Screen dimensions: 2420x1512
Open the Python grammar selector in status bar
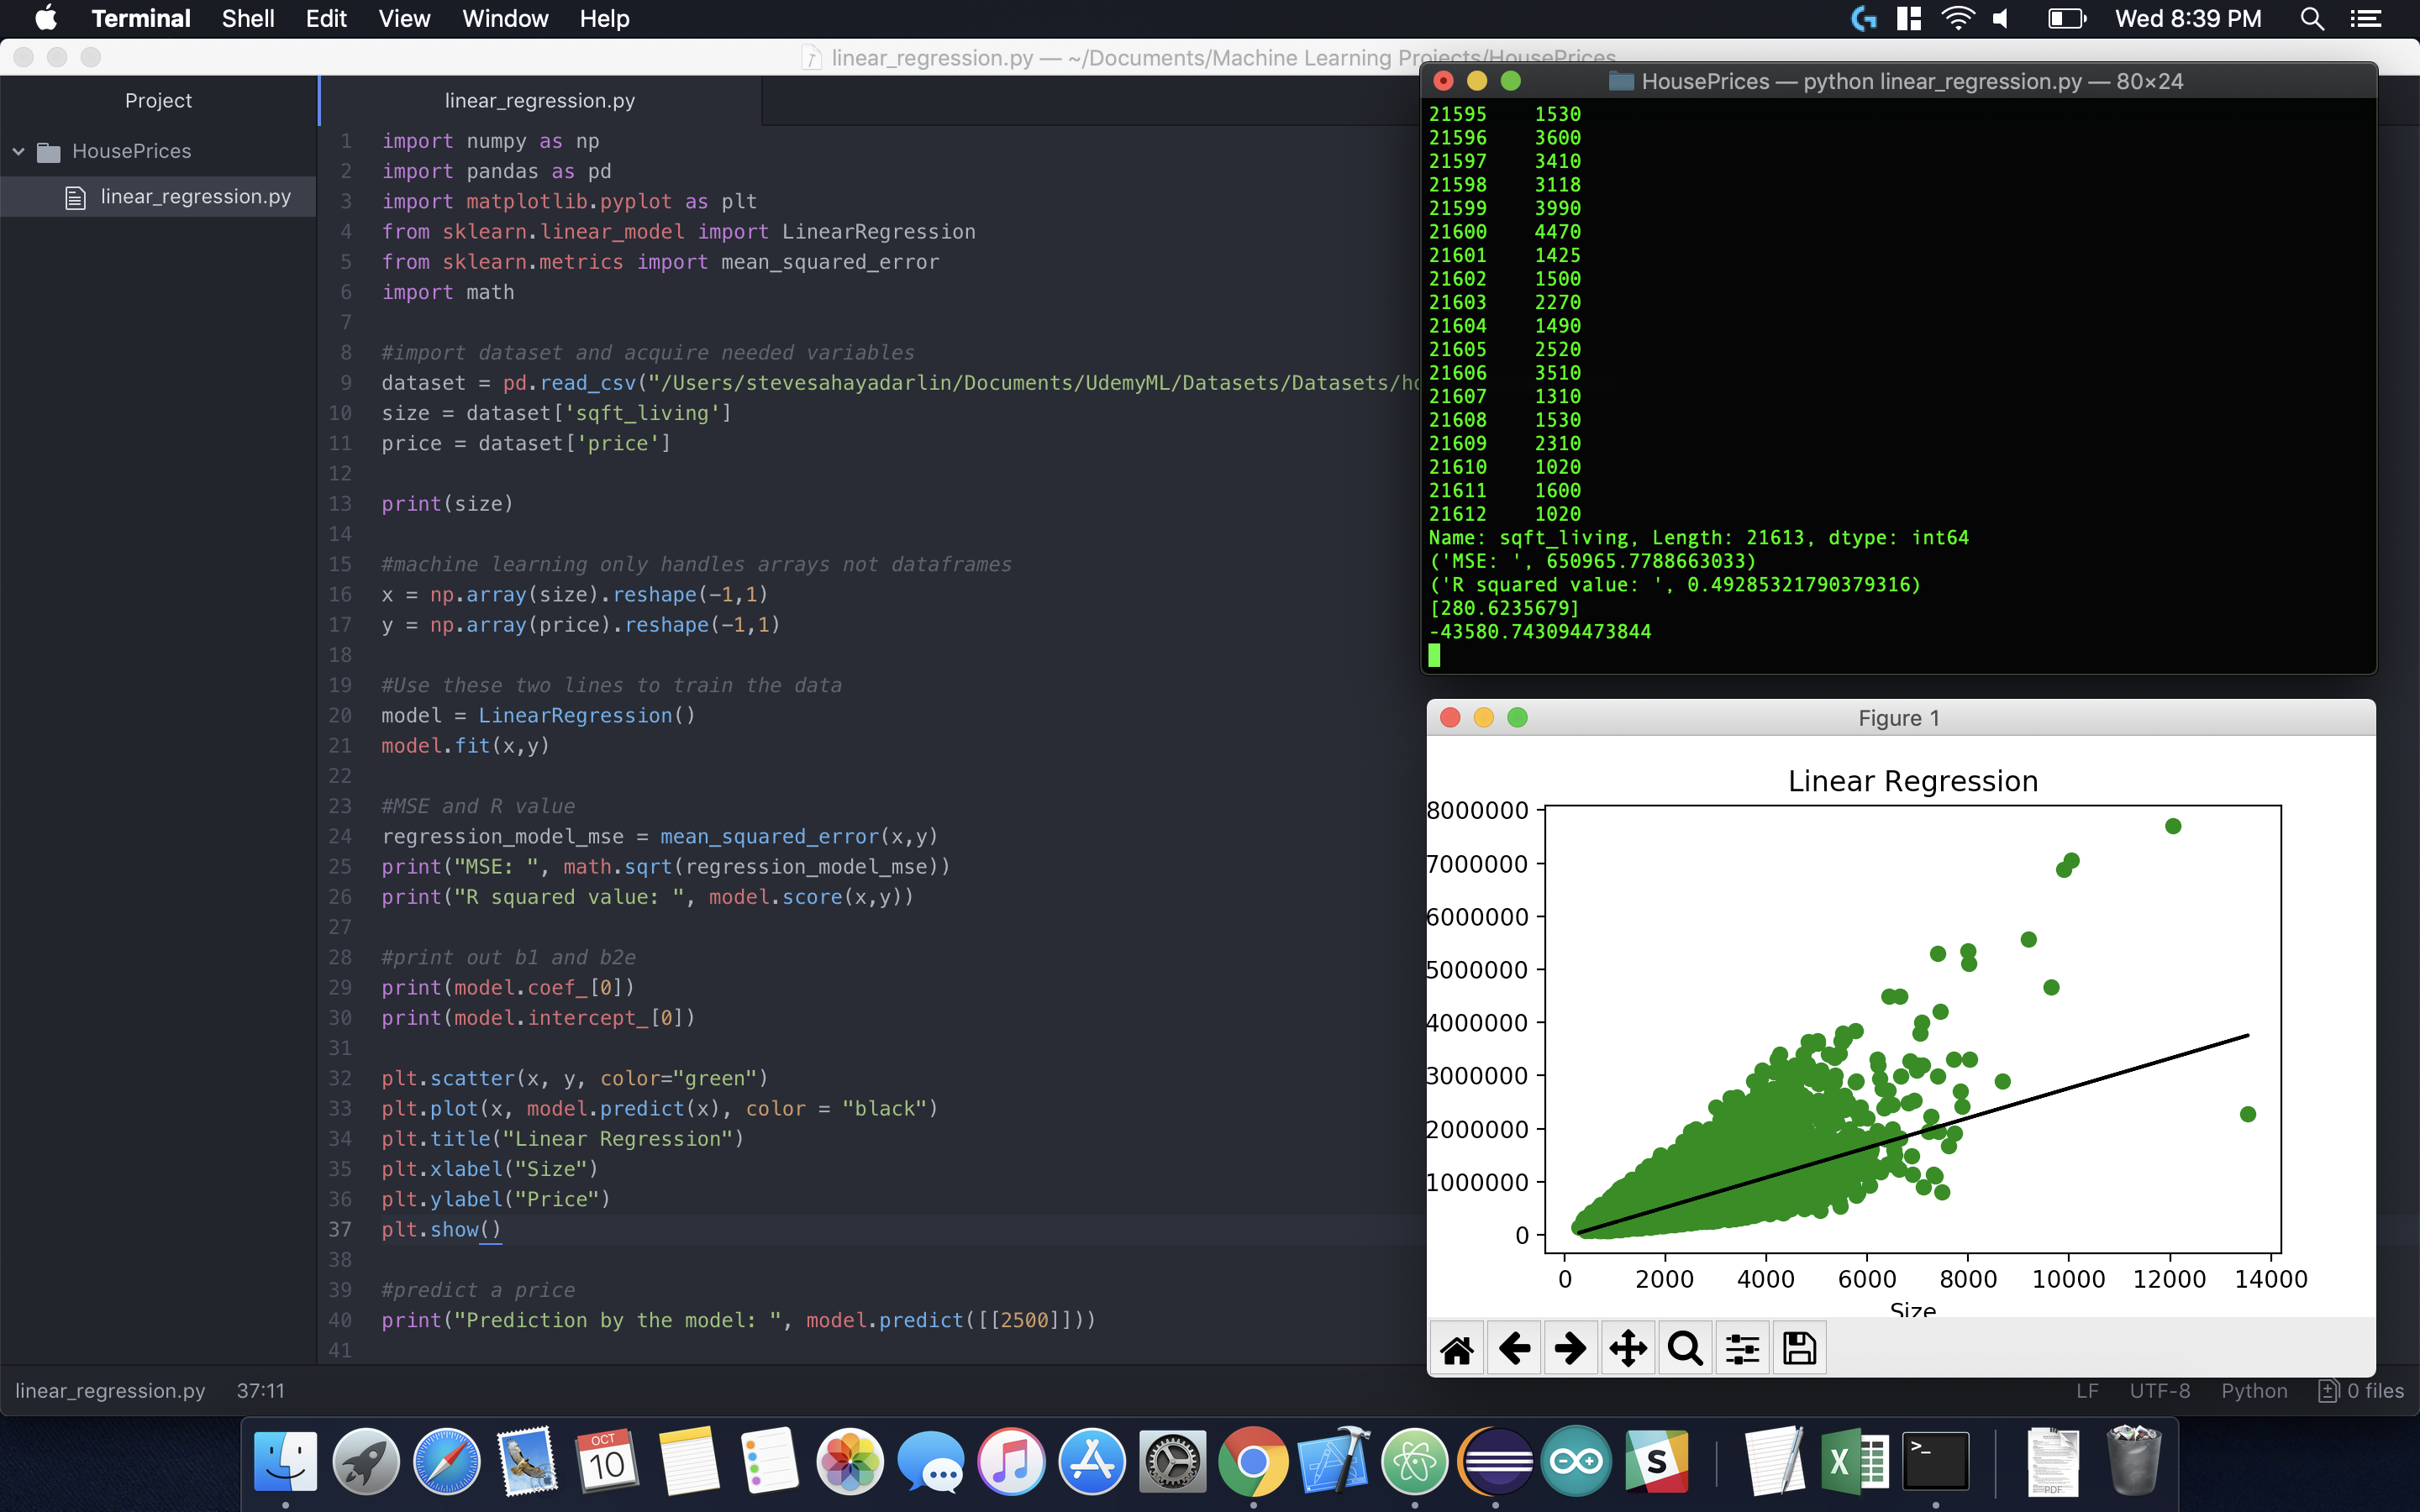tap(2254, 1390)
